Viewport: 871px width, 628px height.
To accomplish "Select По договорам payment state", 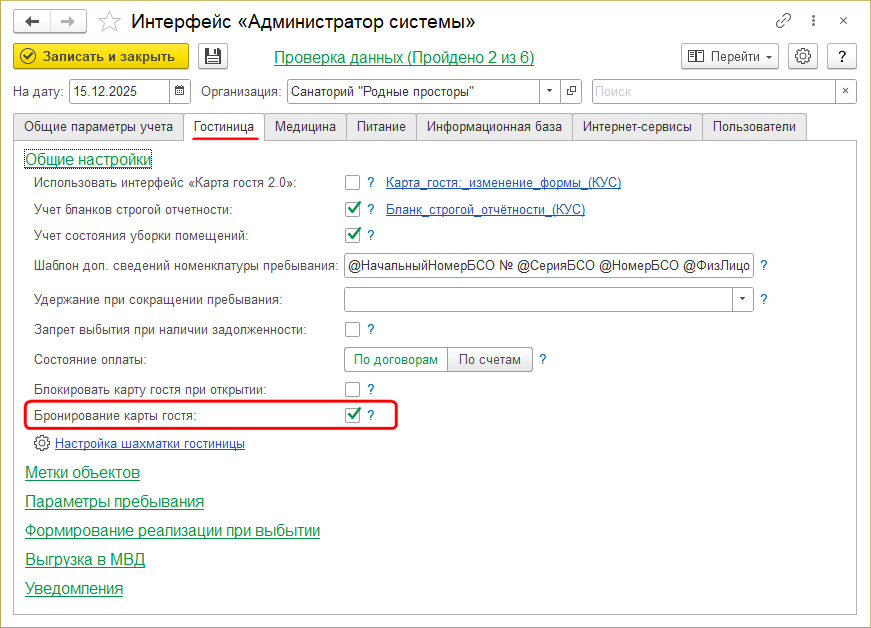I will [x=396, y=359].
